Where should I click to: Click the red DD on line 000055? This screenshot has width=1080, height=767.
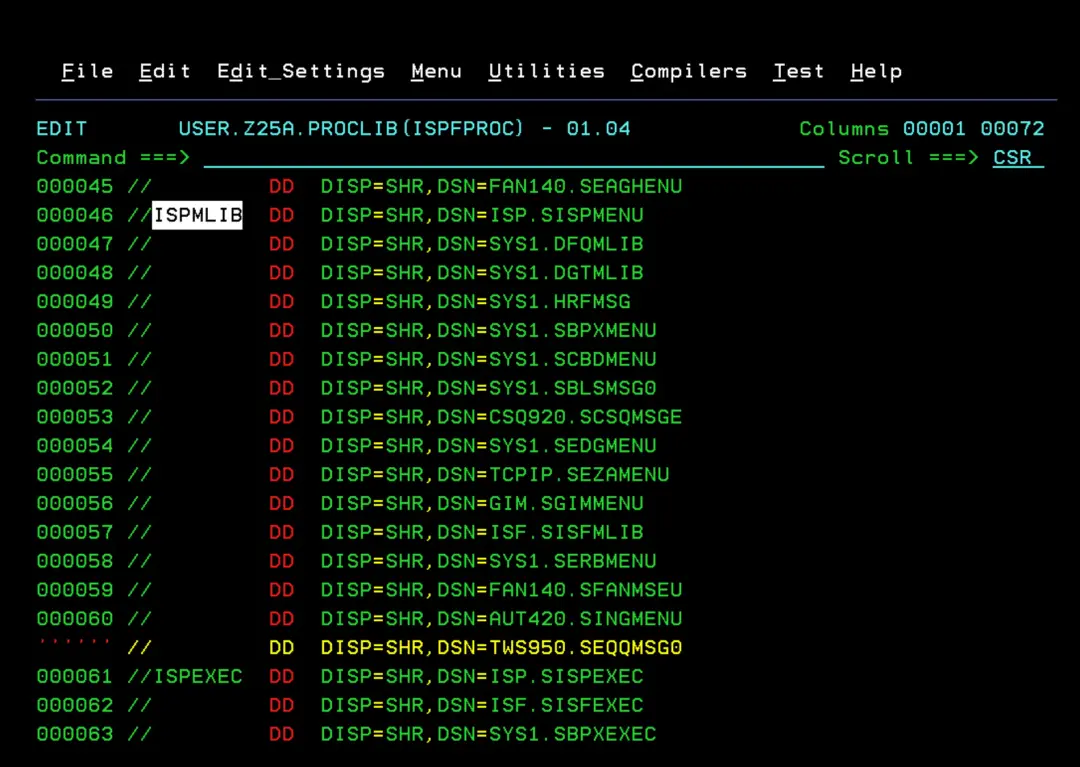click(282, 475)
